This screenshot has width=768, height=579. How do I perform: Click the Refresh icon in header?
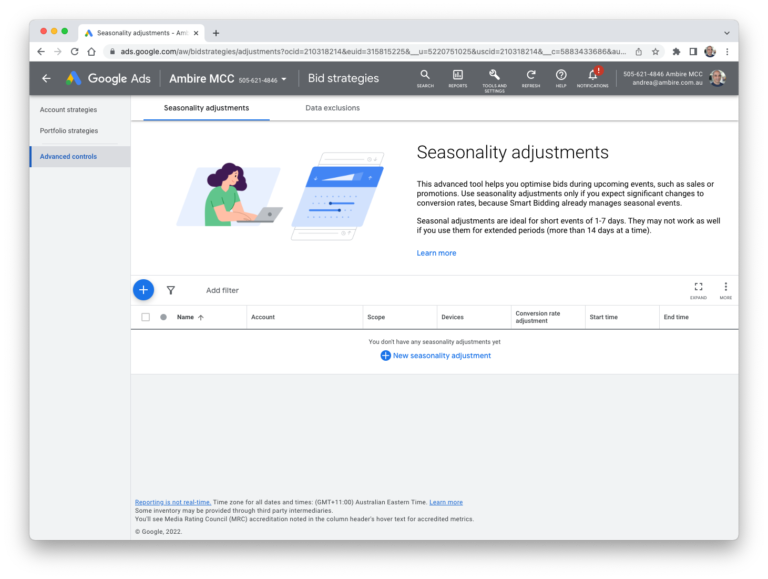(531, 78)
